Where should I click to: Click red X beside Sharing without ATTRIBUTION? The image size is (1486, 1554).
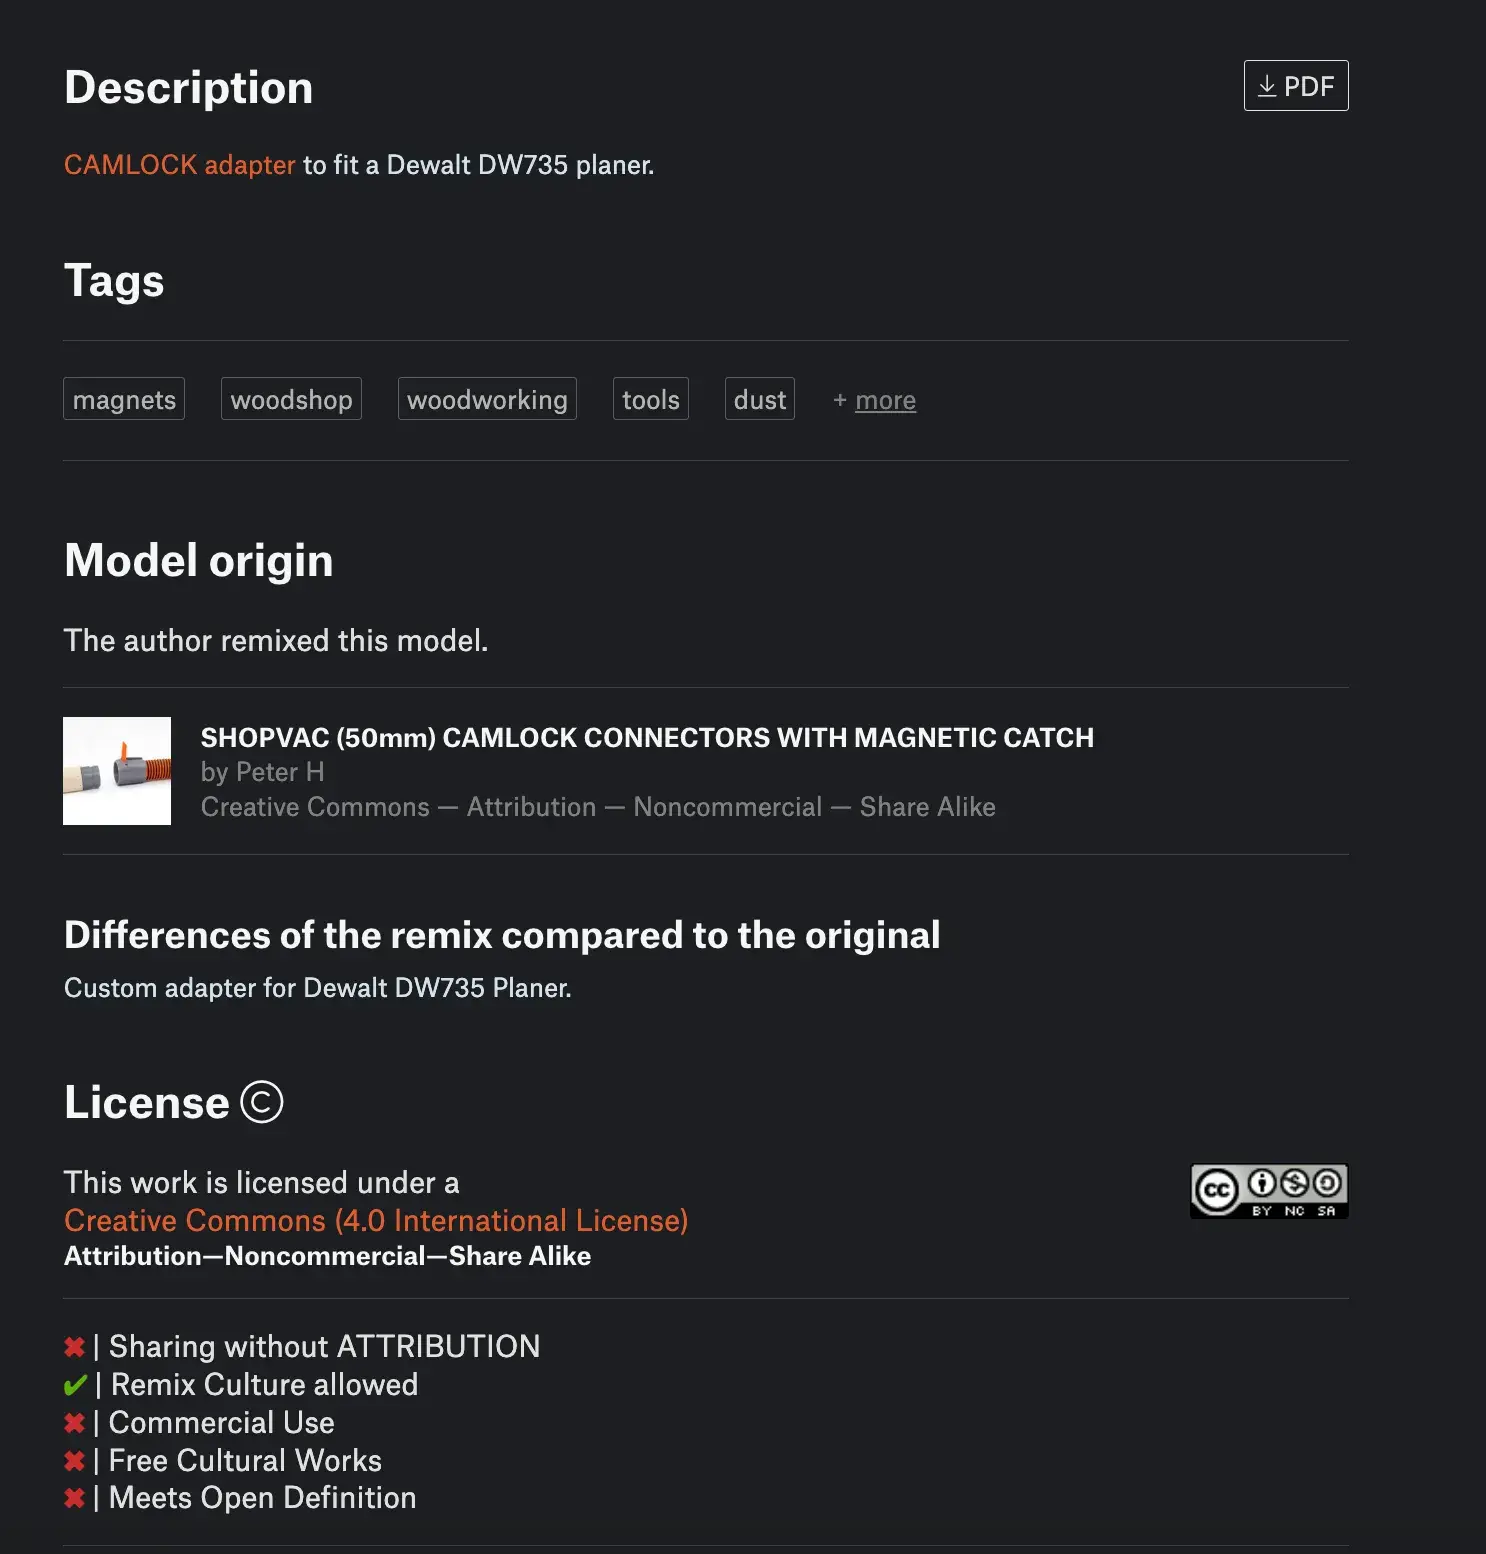coord(74,1347)
